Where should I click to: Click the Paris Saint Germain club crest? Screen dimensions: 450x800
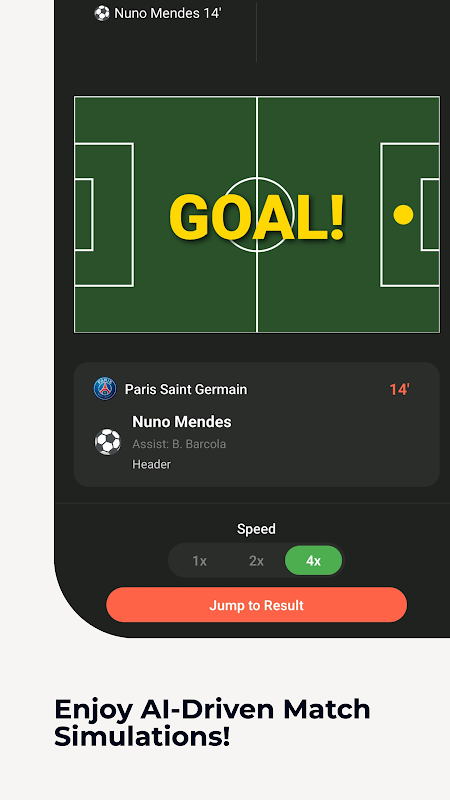105,389
